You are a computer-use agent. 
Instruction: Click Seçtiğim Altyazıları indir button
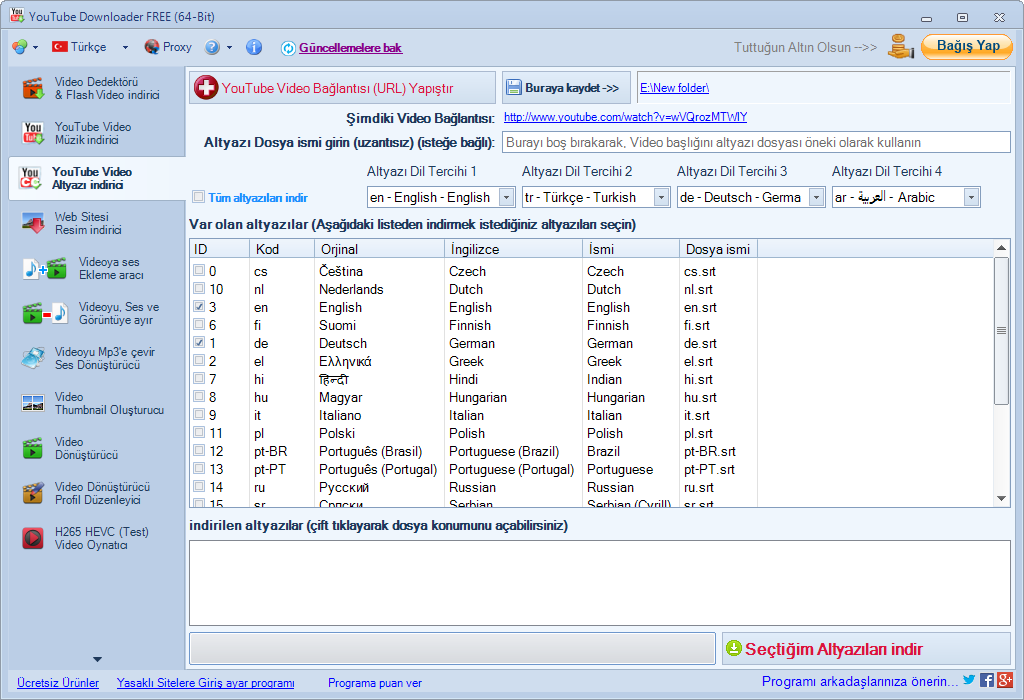866,648
